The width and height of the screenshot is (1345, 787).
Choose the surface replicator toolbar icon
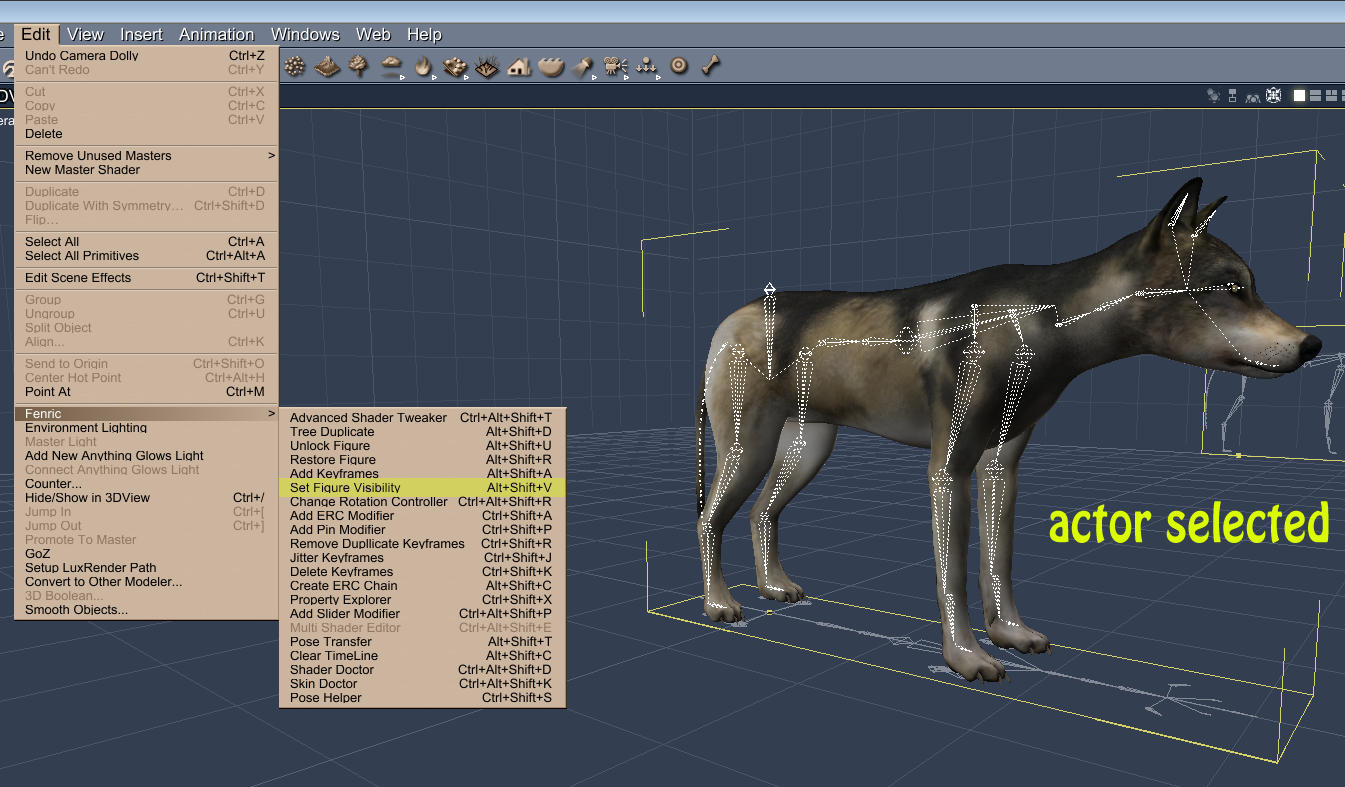pos(455,67)
